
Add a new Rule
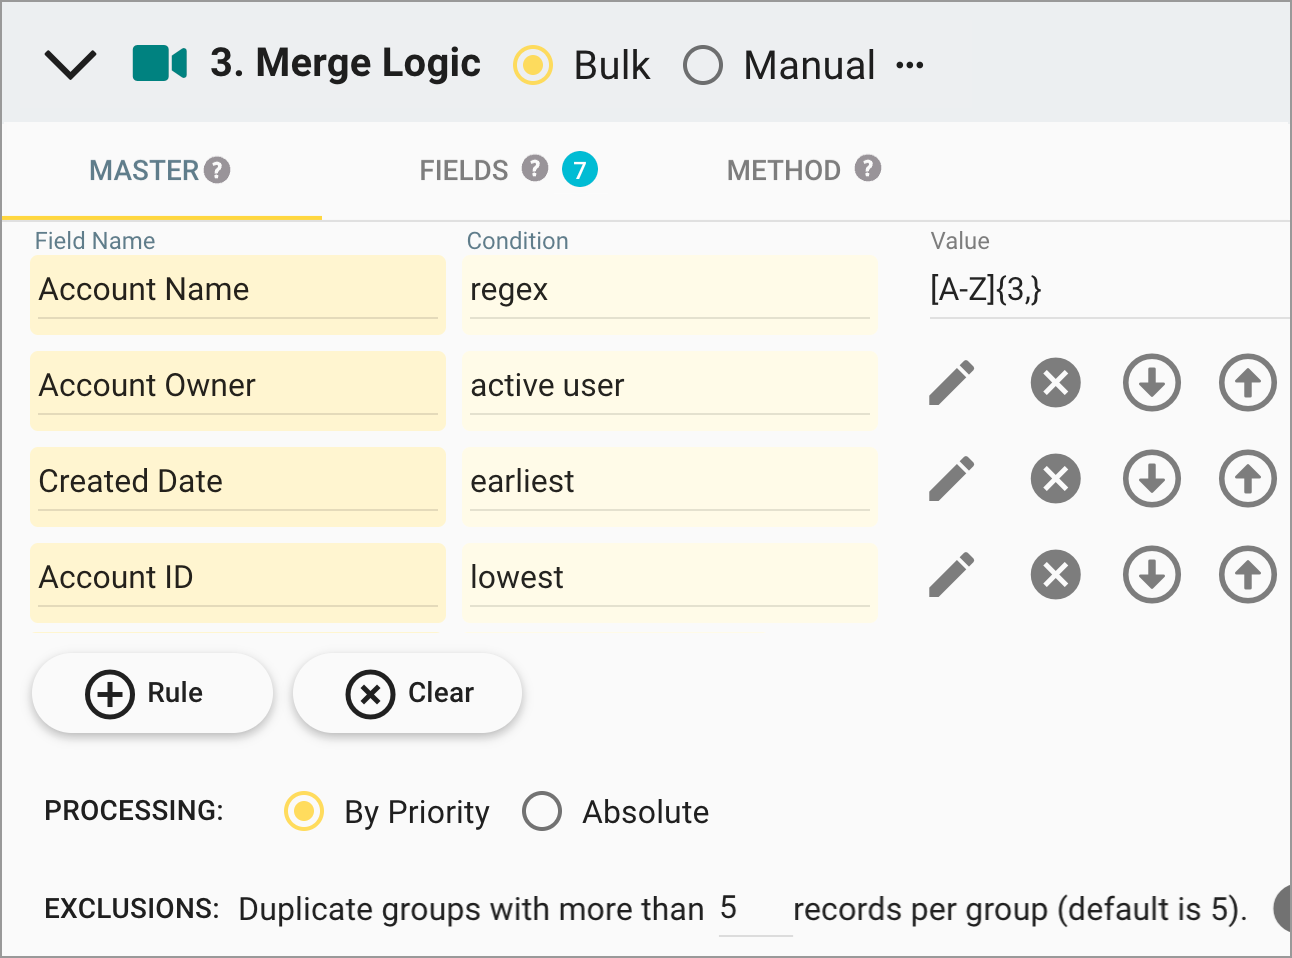click(152, 692)
